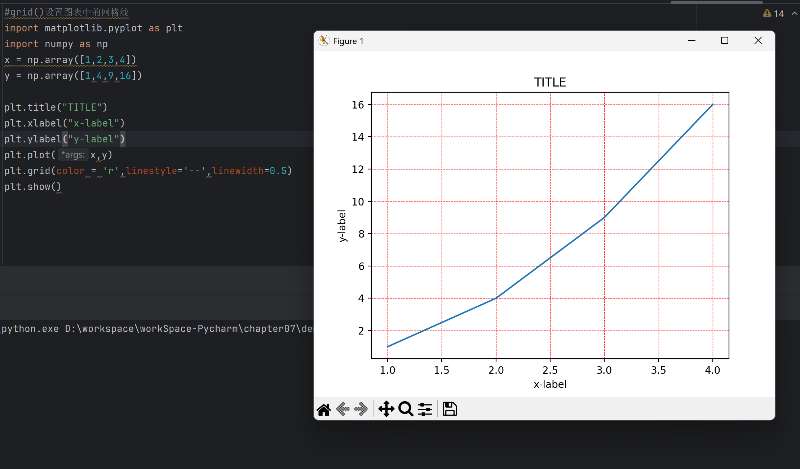Screen dimensions: 800x469
Task: Click the python.exe run command path
Action: coord(157,329)
